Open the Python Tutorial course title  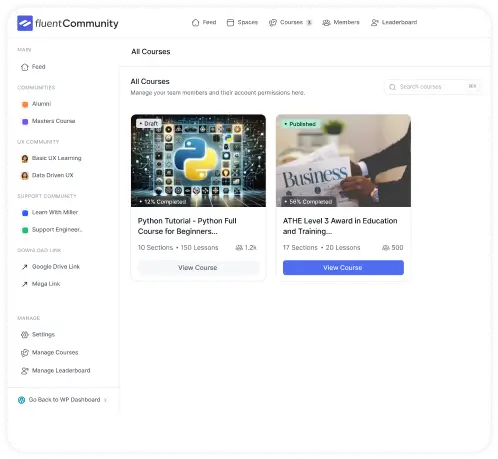187,226
